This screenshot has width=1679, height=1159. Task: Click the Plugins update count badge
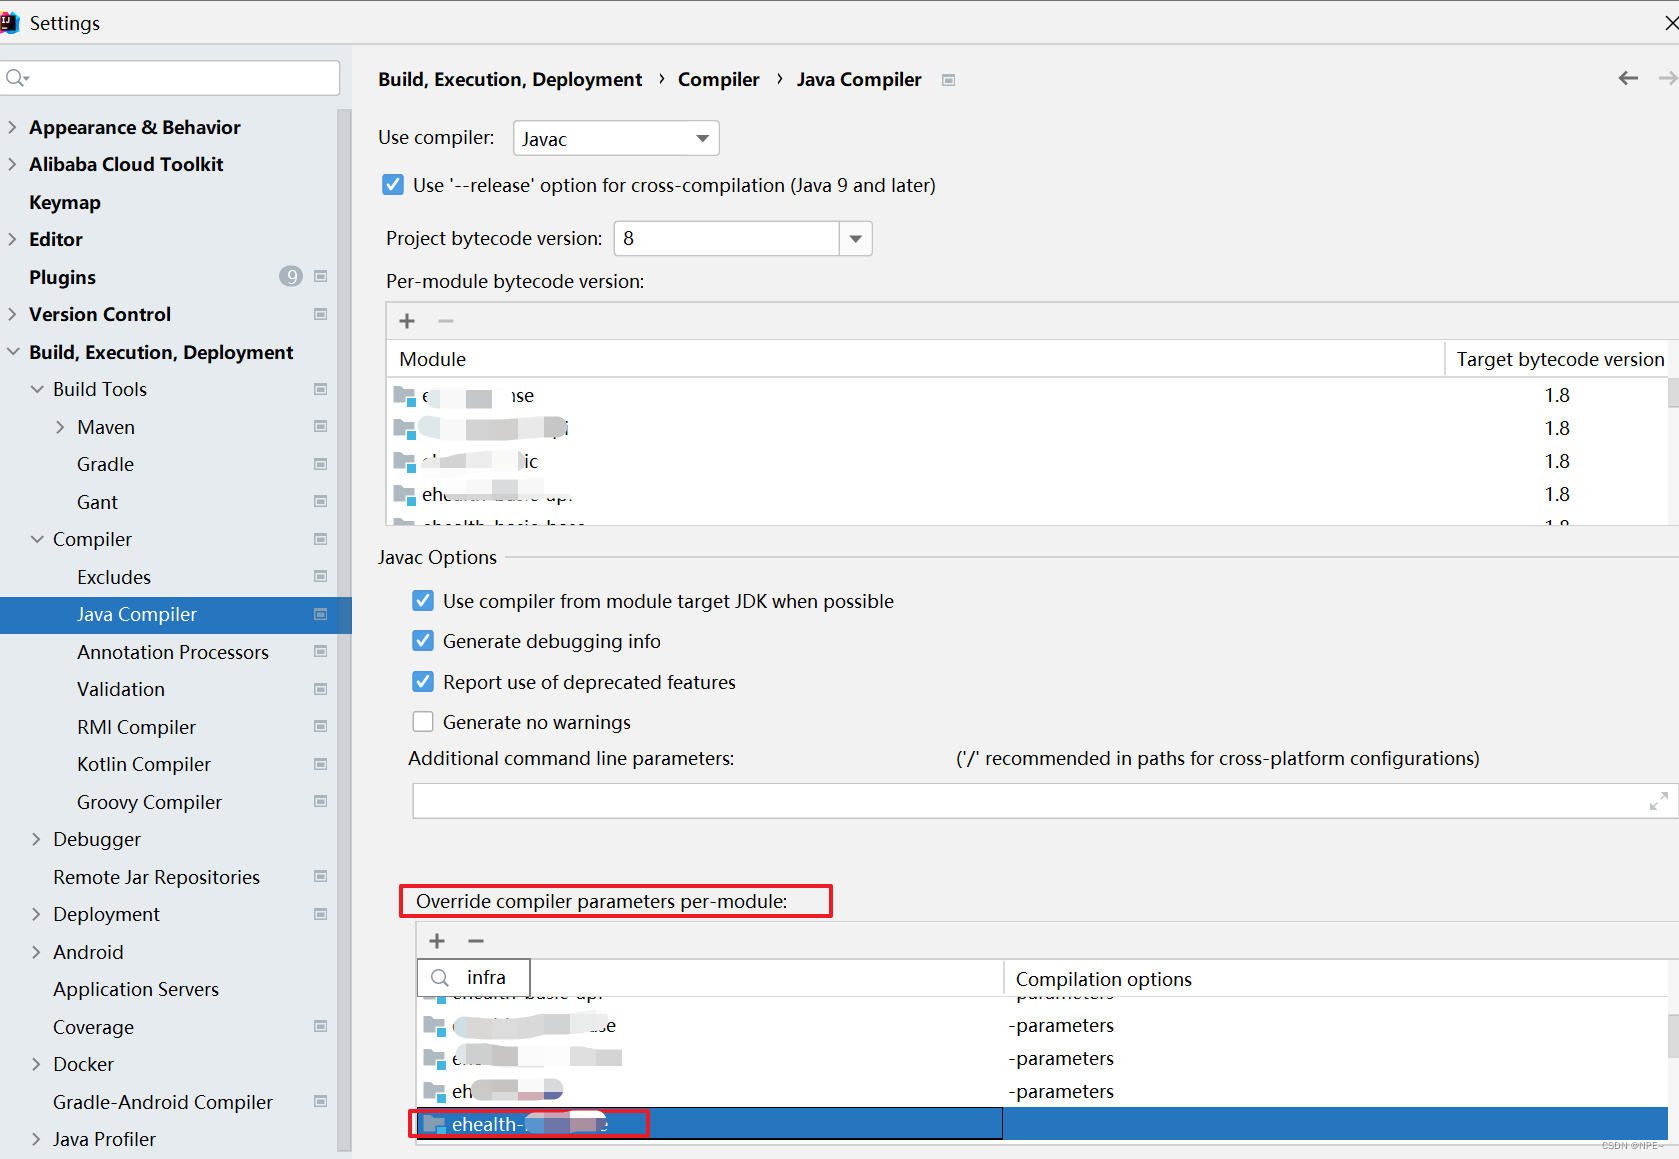(291, 276)
